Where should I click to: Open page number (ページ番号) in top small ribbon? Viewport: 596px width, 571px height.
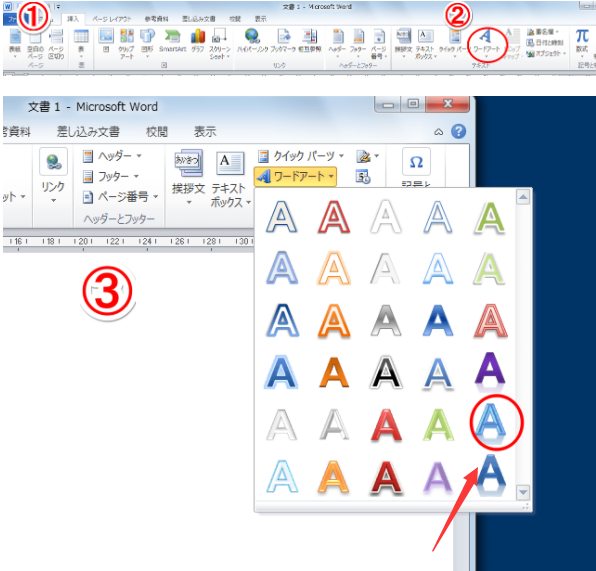pos(379,44)
